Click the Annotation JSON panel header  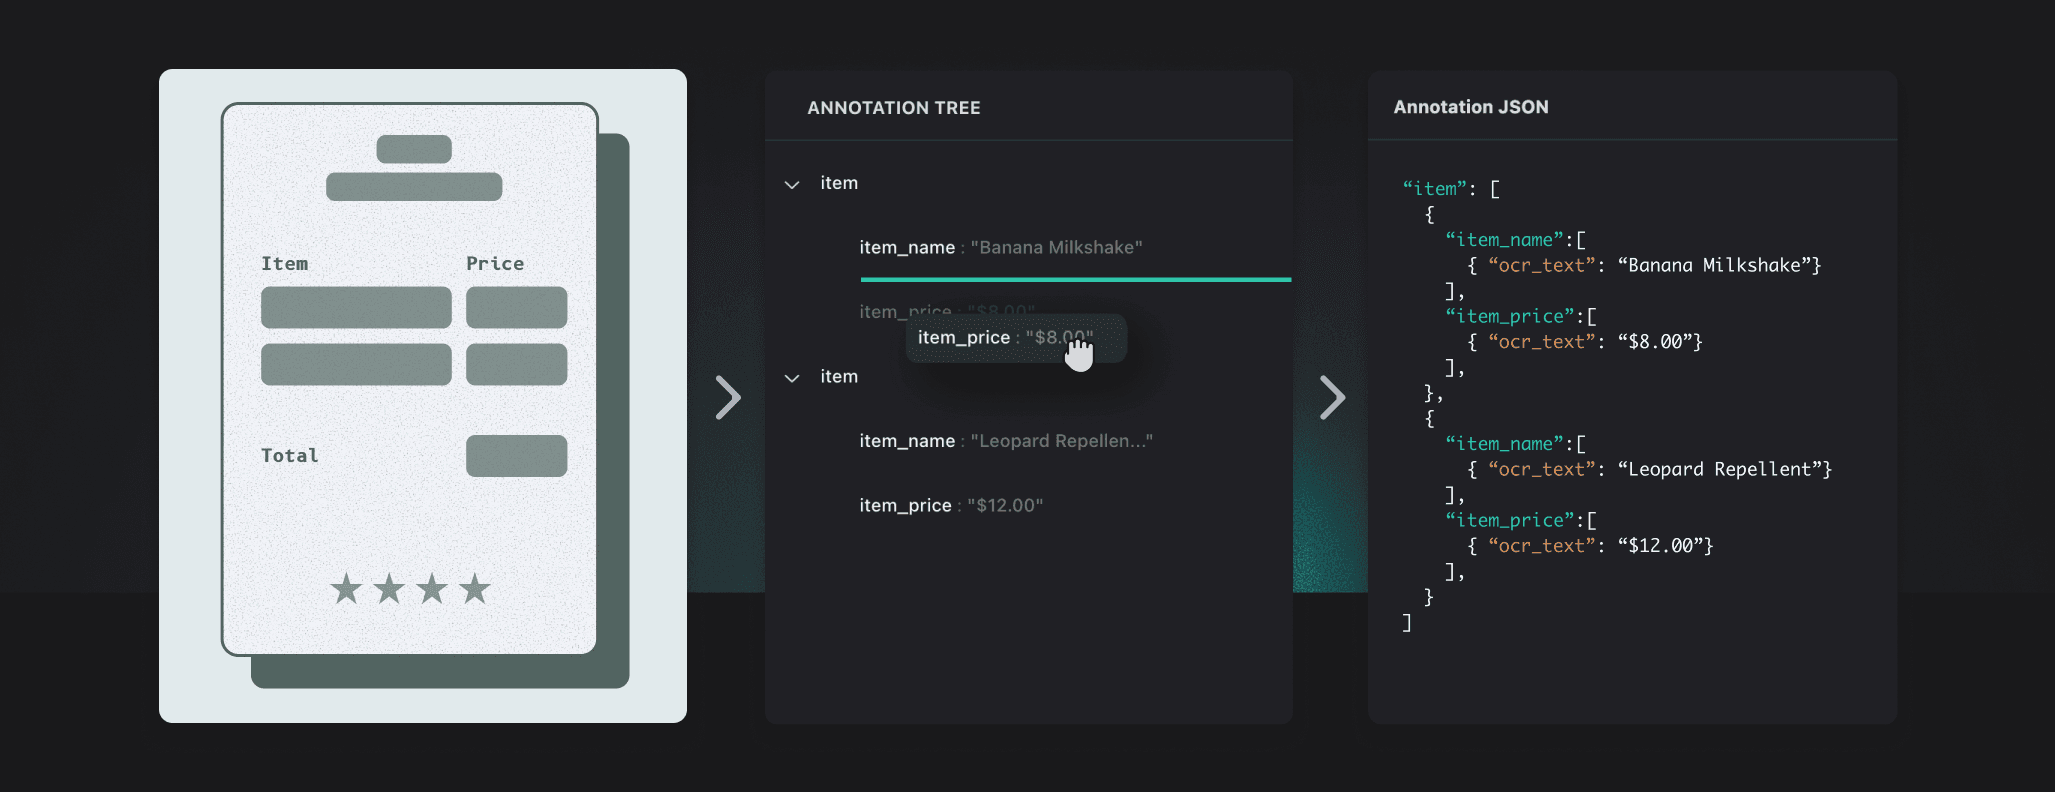(x=1470, y=107)
